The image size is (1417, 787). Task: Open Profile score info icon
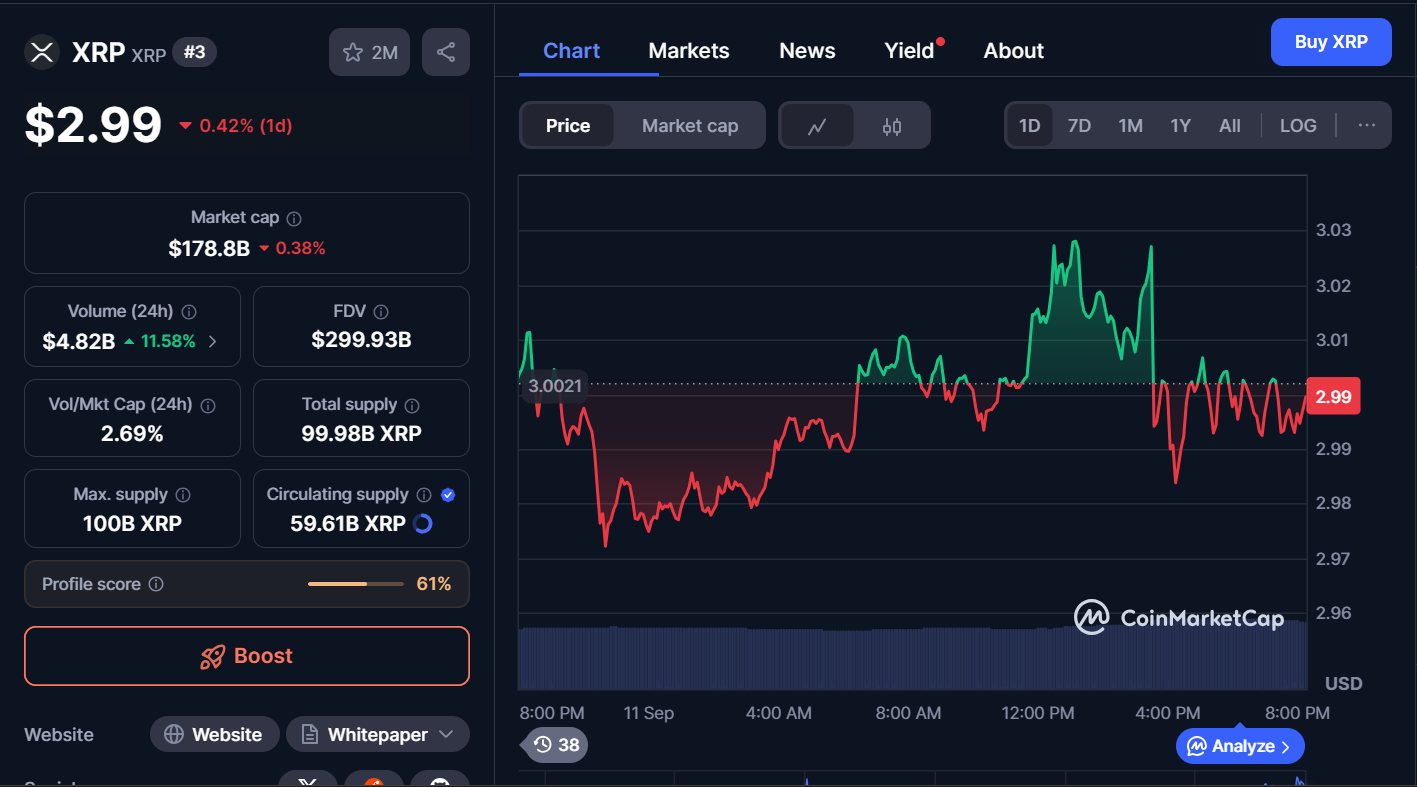pos(156,584)
